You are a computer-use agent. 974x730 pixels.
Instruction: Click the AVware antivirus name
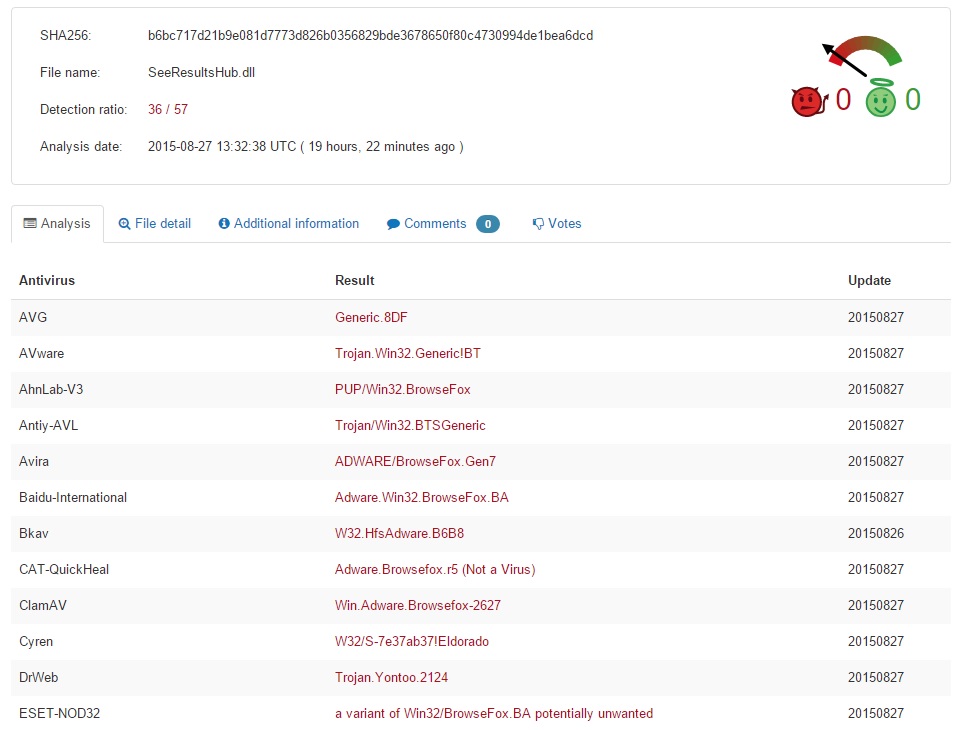point(42,354)
